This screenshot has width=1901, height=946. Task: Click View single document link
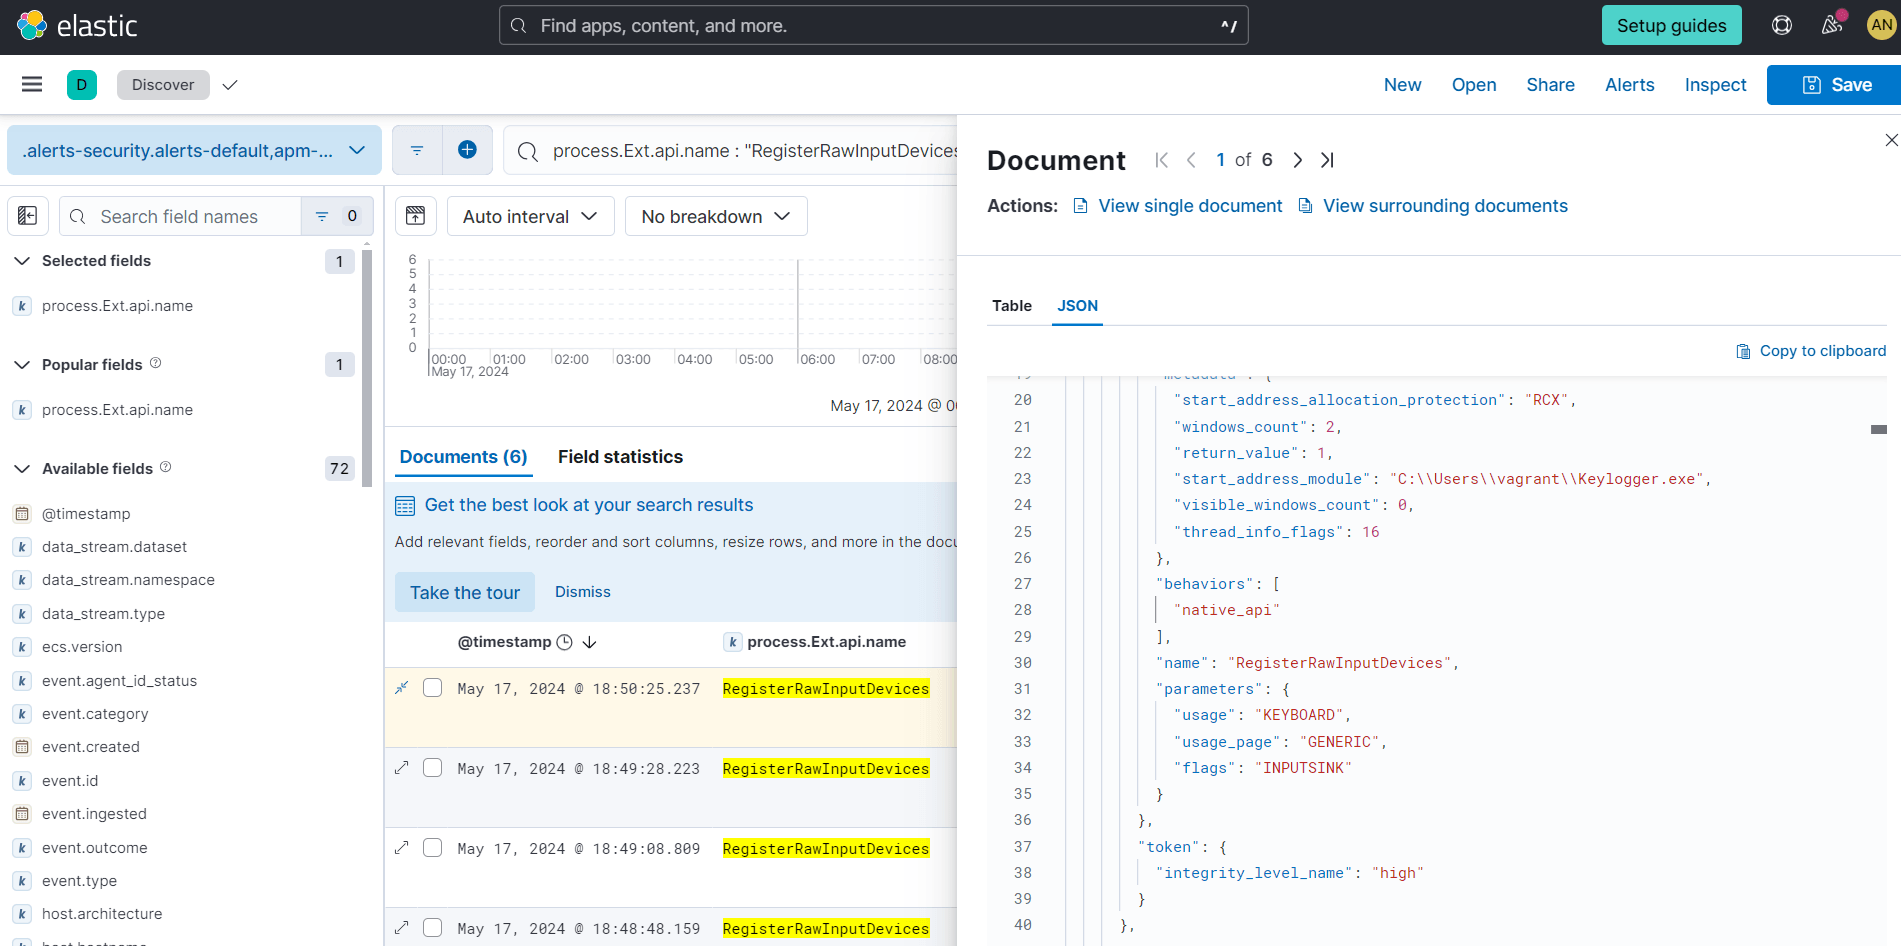1189,205
